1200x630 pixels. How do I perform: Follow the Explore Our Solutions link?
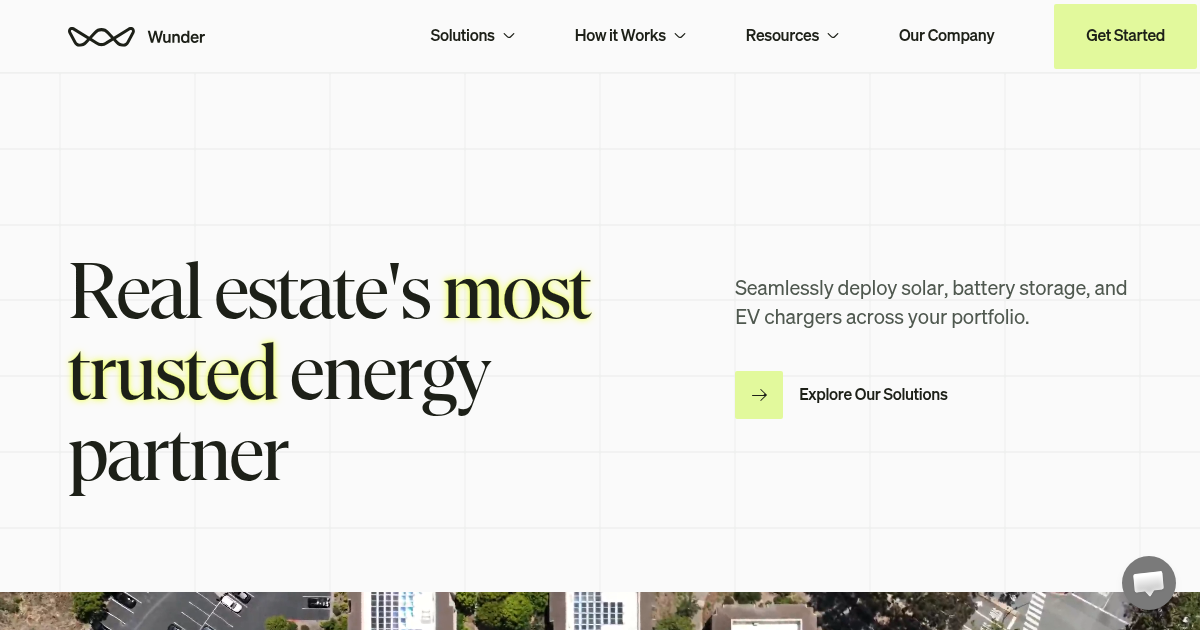point(873,395)
